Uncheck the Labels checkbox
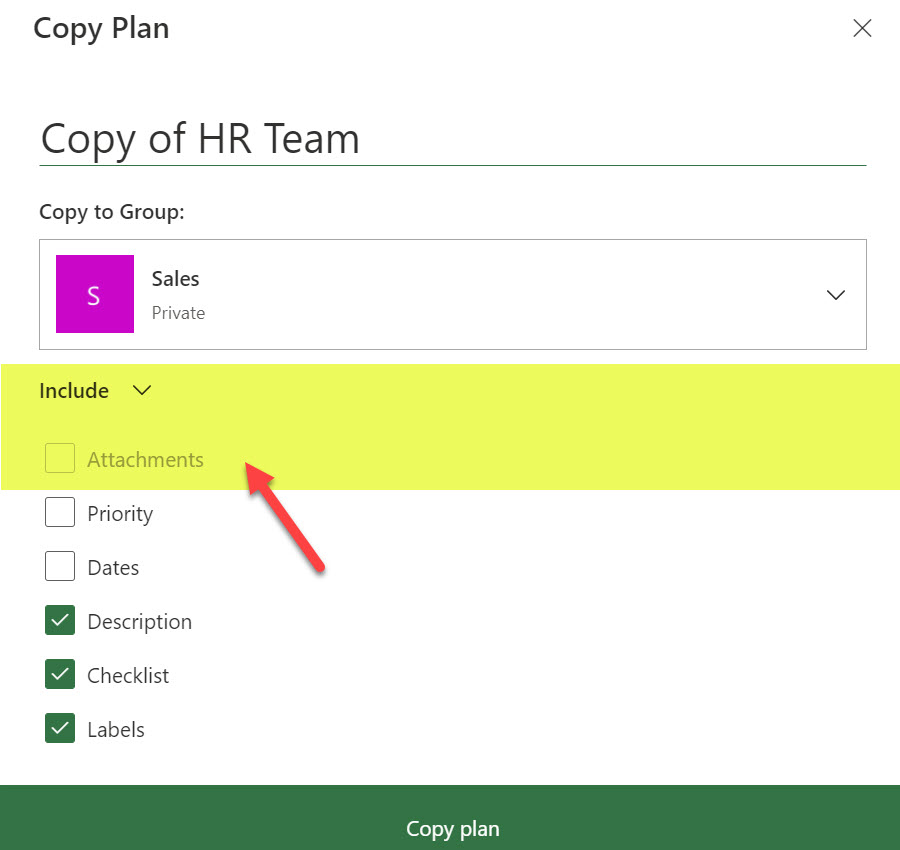The height and width of the screenshot is (850, 900). tap(59, 727)
